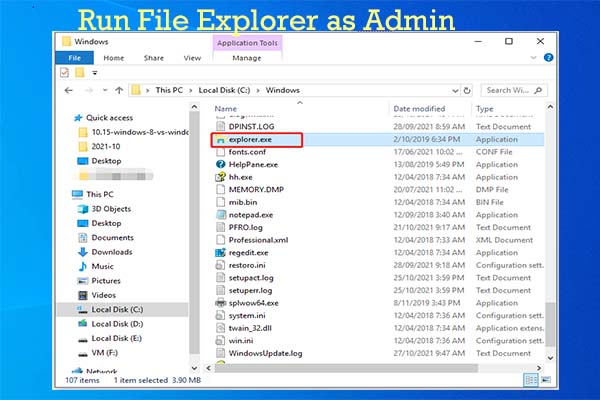
Task: Go back using the Back arrow
Action: 69,90
